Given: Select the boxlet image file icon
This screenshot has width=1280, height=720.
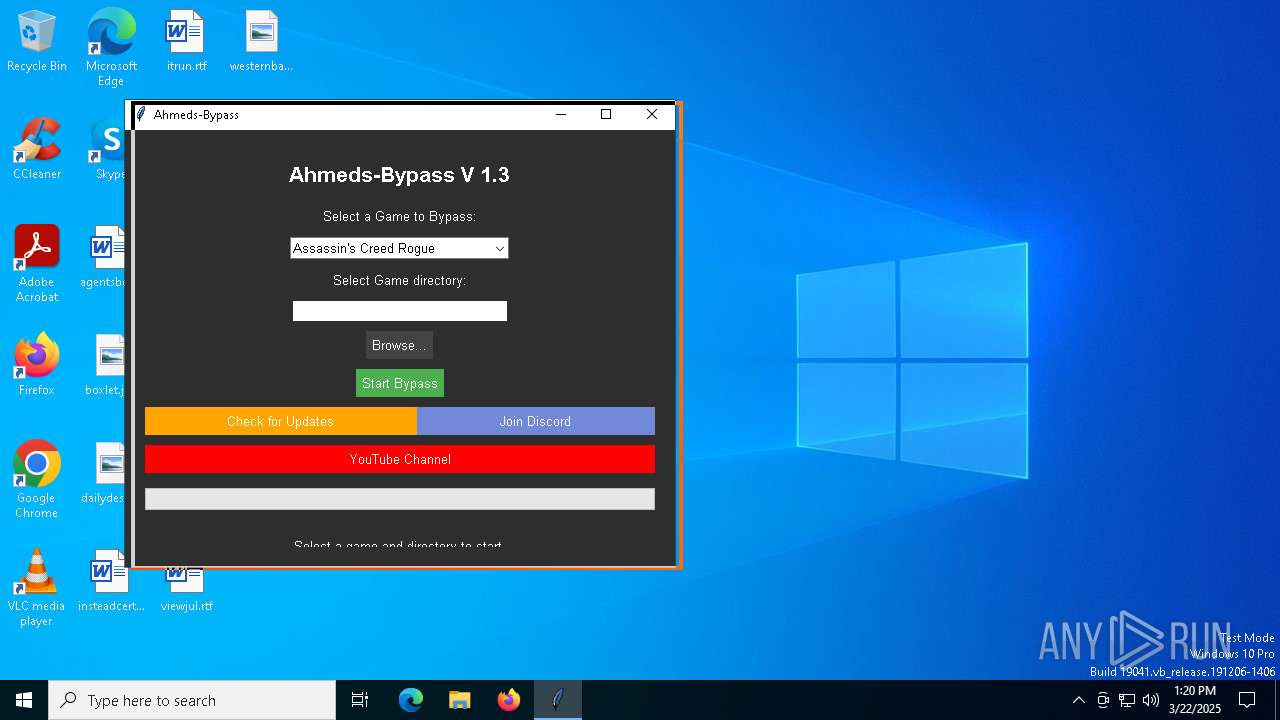Looking at the screenshot, I should pyautogui.click(x=106, y=365).
